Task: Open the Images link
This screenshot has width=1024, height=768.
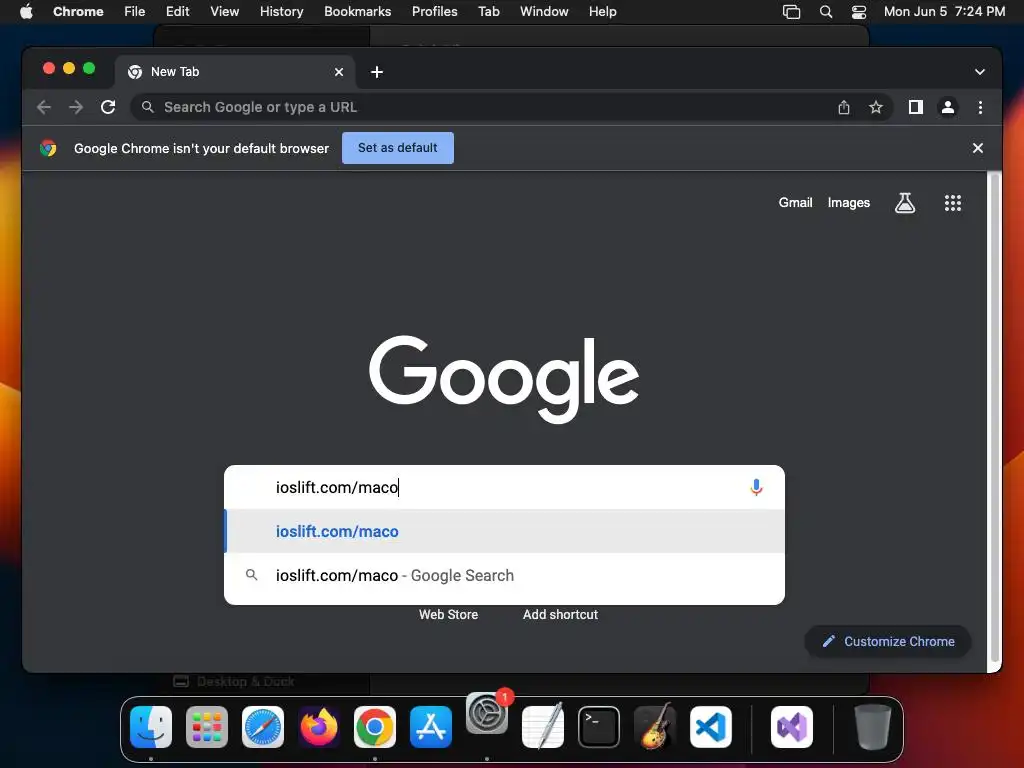Action: [x=848, y=203]
